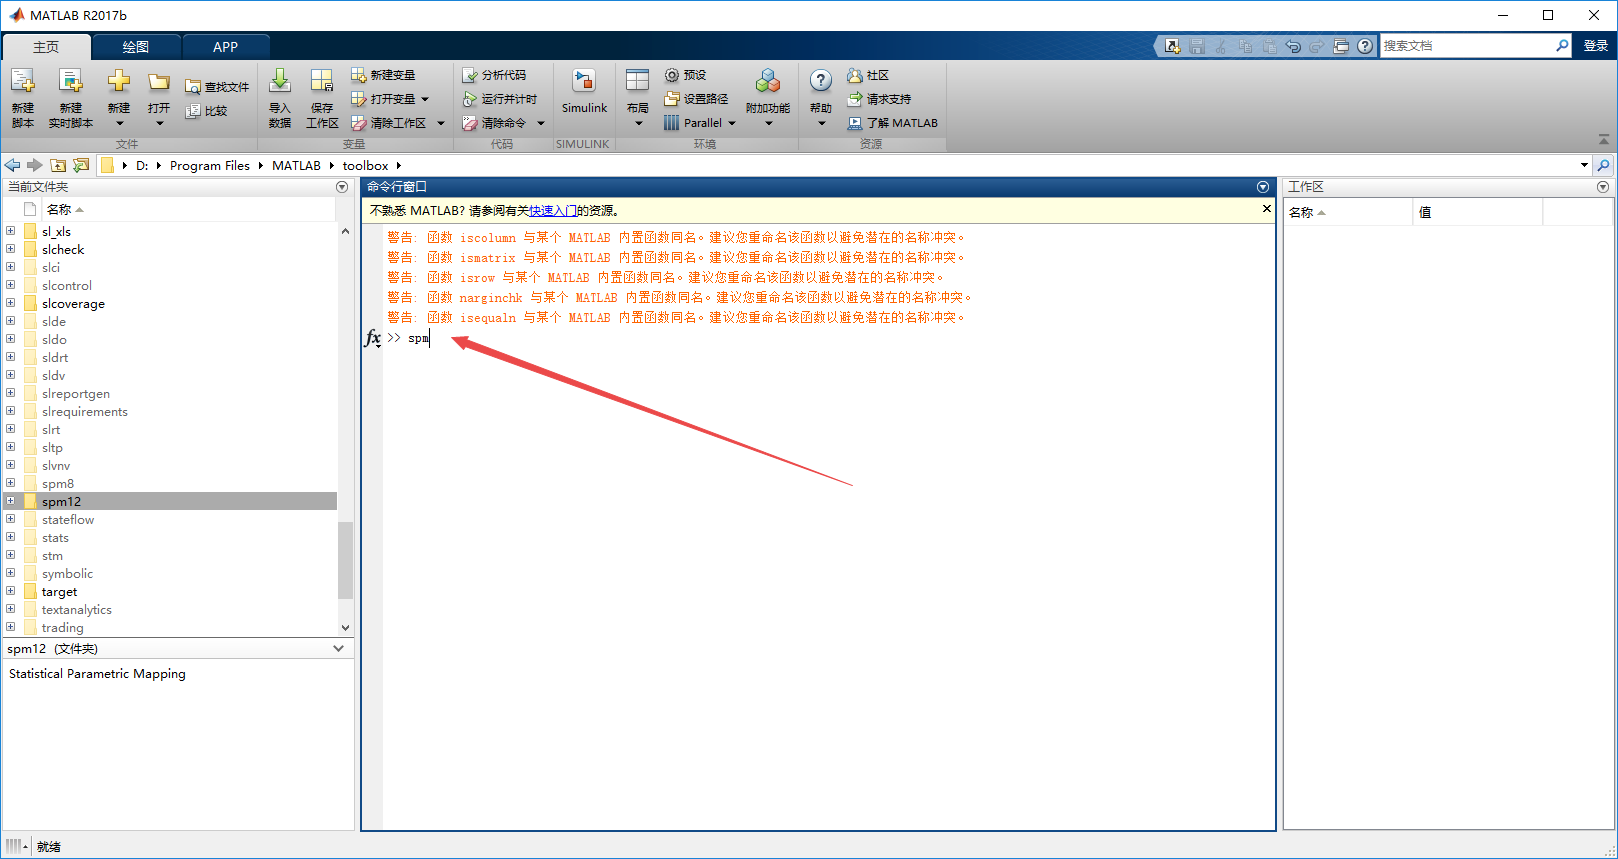Click 查找文件 find files

tap(217, 87)
